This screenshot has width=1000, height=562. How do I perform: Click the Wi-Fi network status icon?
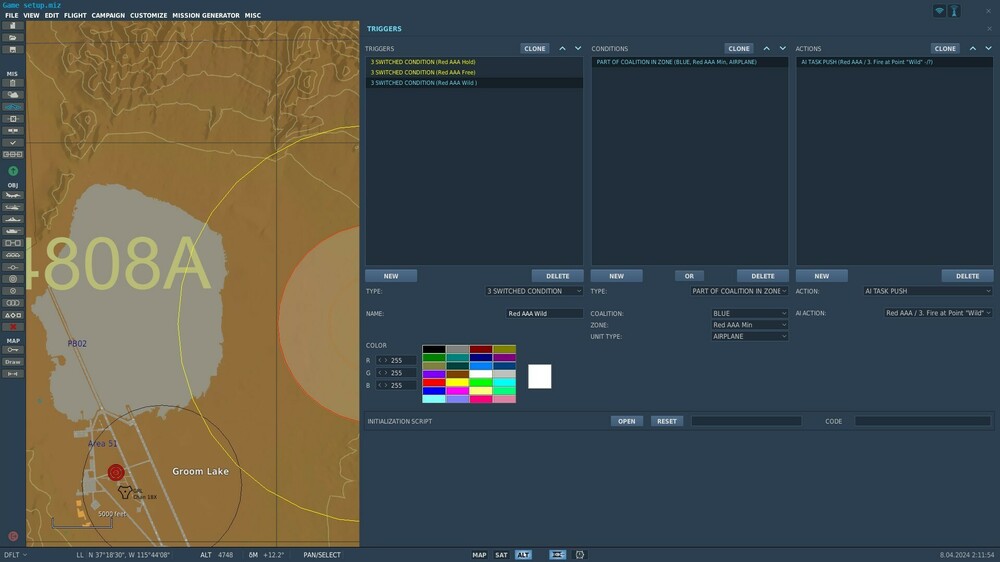point(939,11)
